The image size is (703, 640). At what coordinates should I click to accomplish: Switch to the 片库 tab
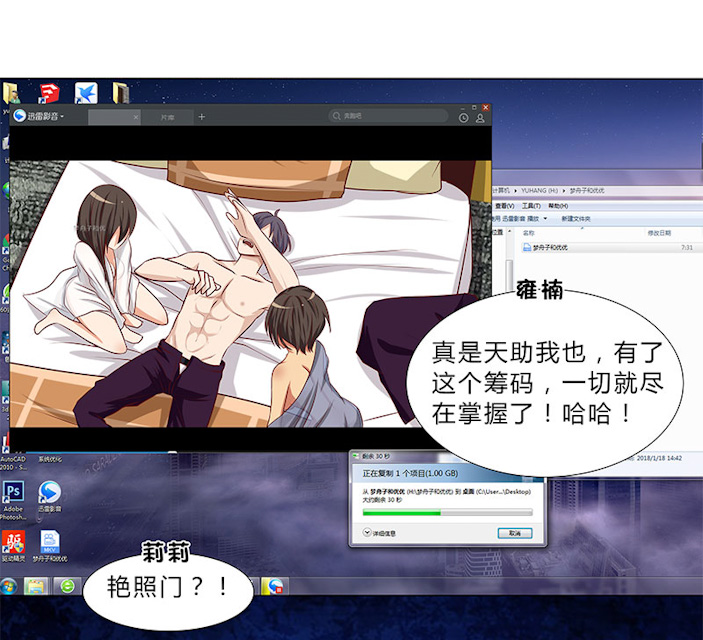[168, 117]
